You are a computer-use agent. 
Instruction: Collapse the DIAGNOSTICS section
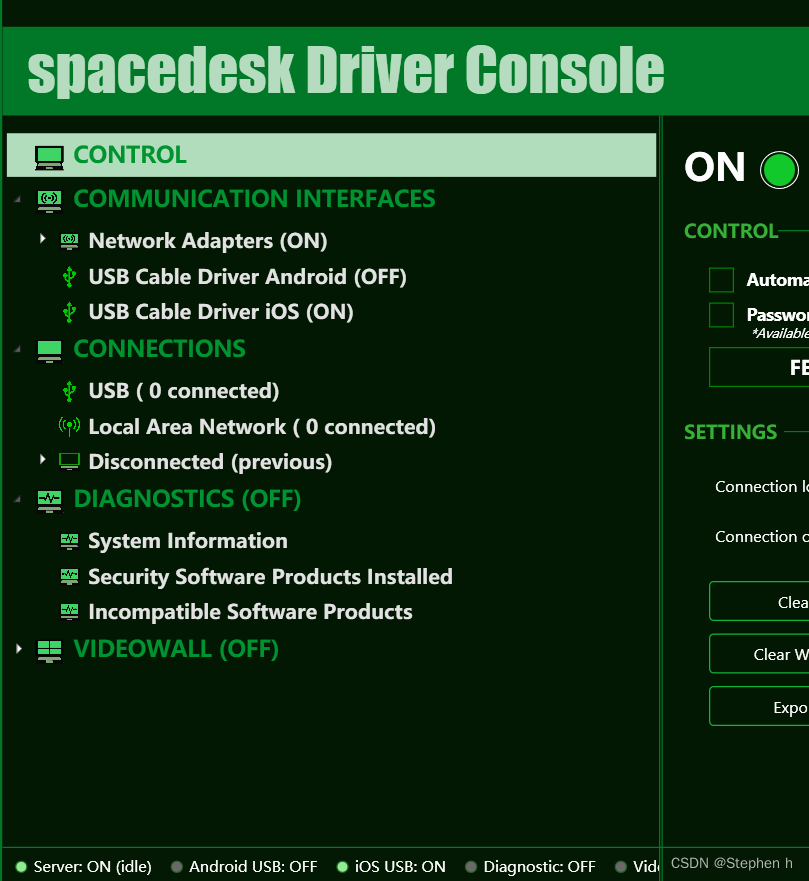(18, 499)
